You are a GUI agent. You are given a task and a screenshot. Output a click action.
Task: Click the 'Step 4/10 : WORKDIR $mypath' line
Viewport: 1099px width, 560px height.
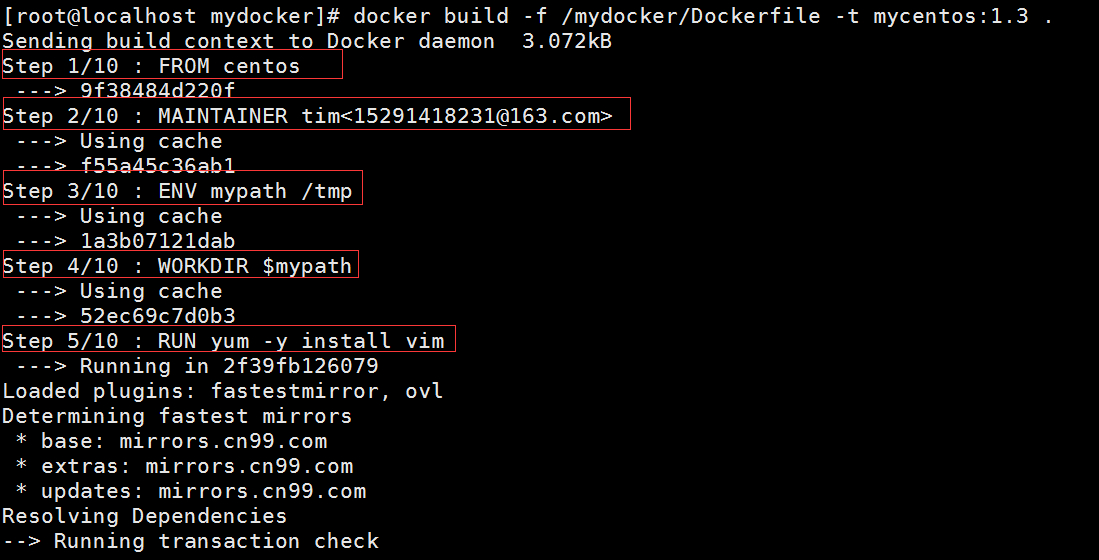click(178, 266)
